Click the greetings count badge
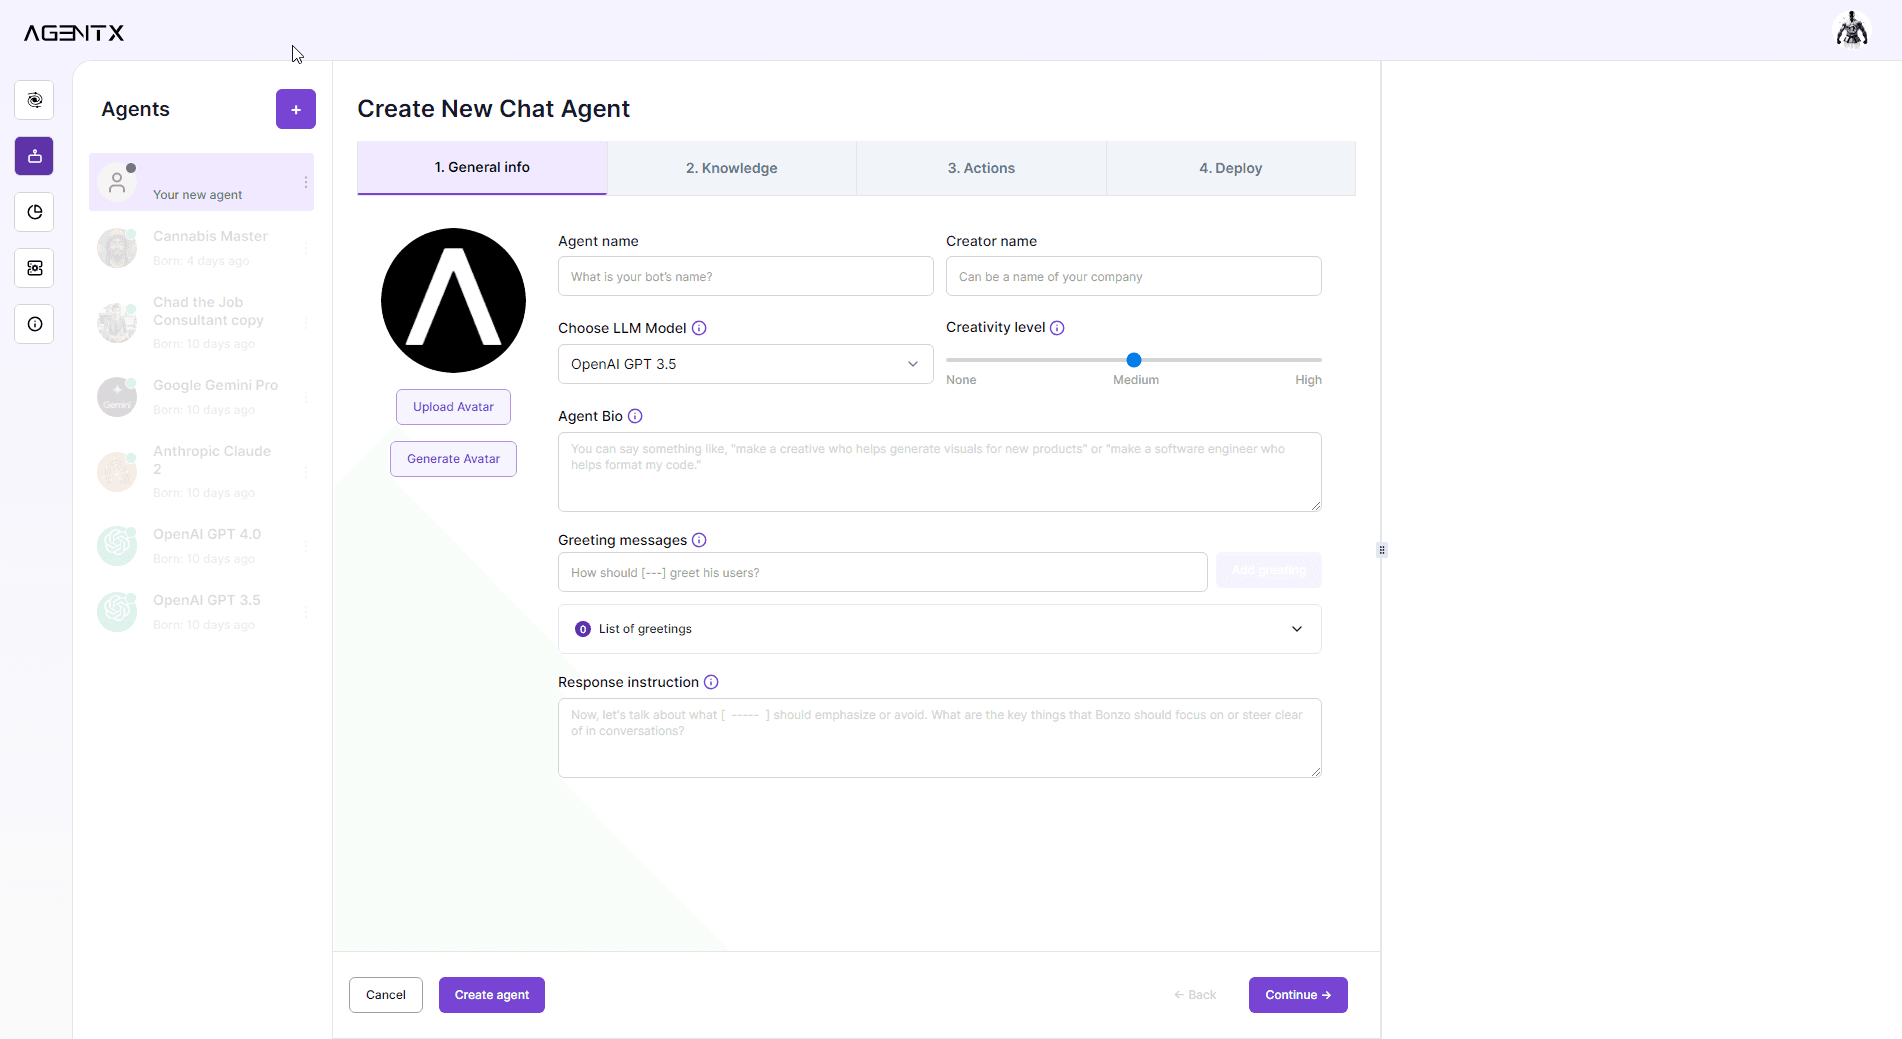Screen dimensions: 1902x1039 click(x=583, y=629)
